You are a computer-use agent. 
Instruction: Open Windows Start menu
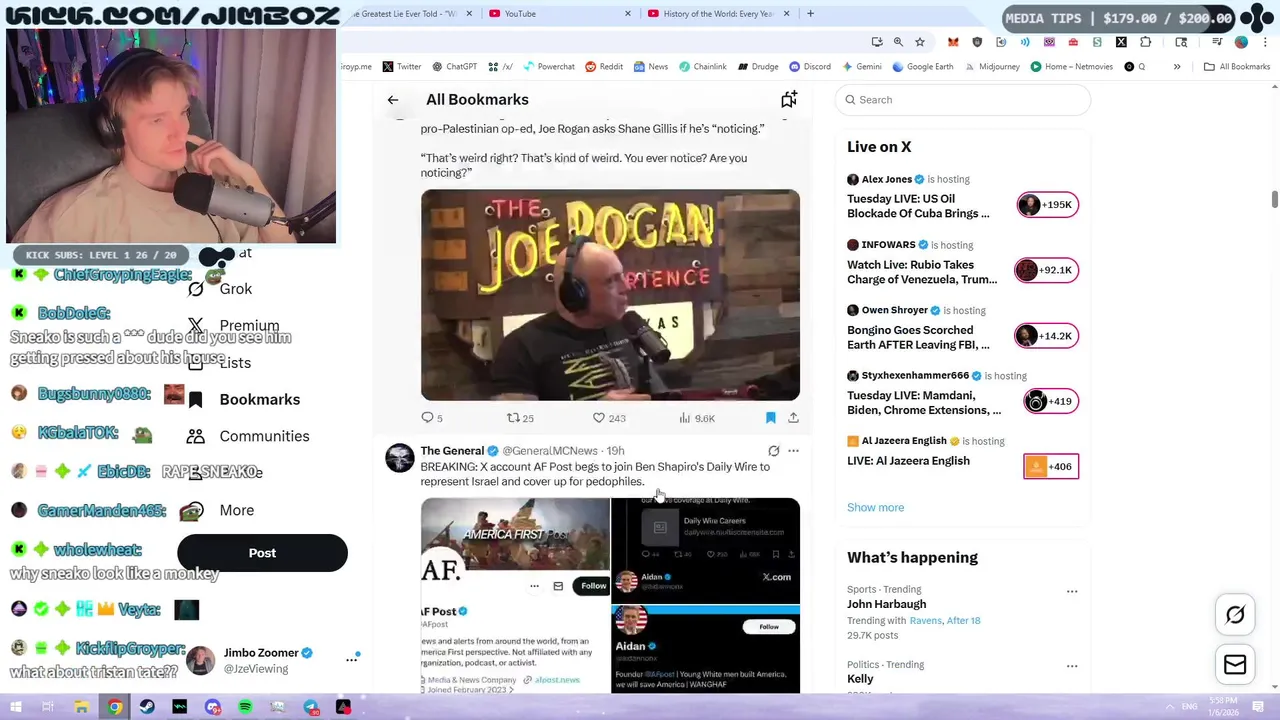tap(16, 707)
